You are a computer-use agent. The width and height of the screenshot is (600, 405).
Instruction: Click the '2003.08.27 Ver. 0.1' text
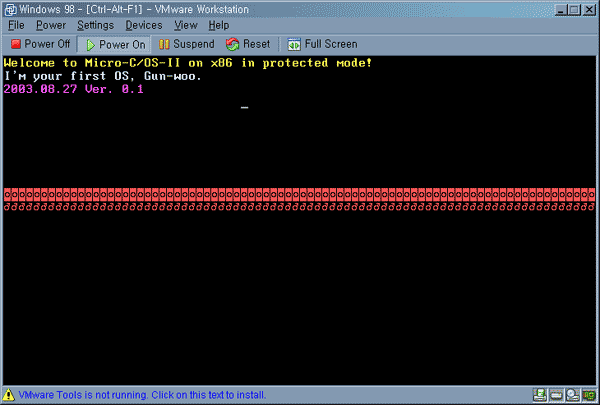(x=73, y=89)
